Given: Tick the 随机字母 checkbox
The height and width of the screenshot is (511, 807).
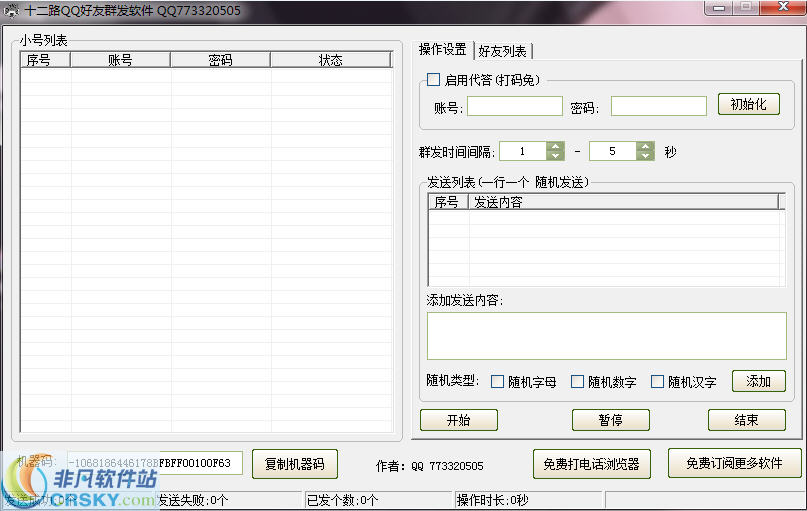Looking at the screenshot, I should pos(497,381).
